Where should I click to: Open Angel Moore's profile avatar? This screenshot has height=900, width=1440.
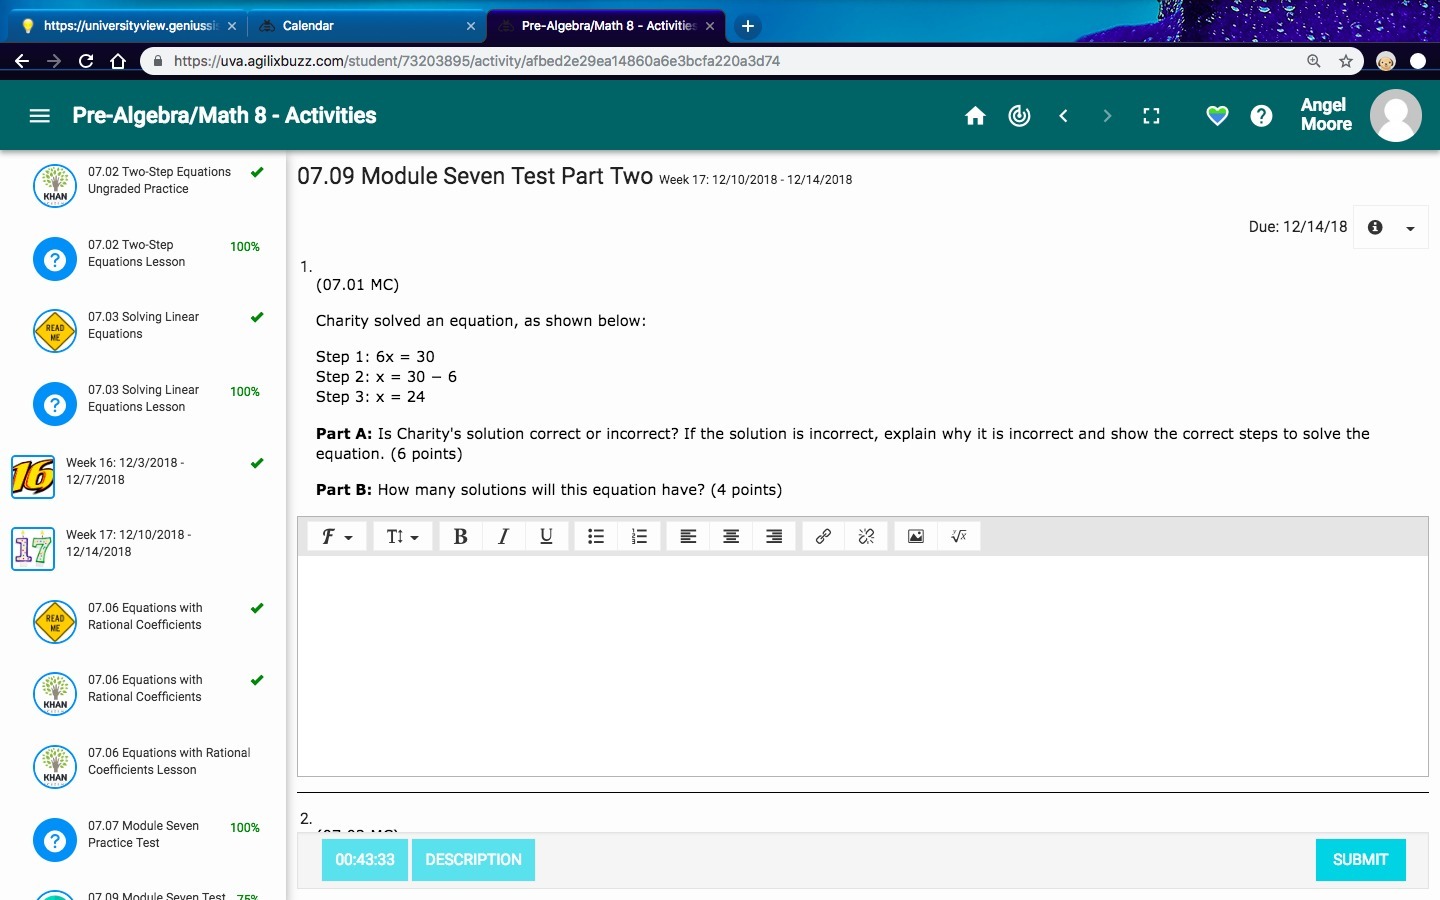pos(1395,115)
